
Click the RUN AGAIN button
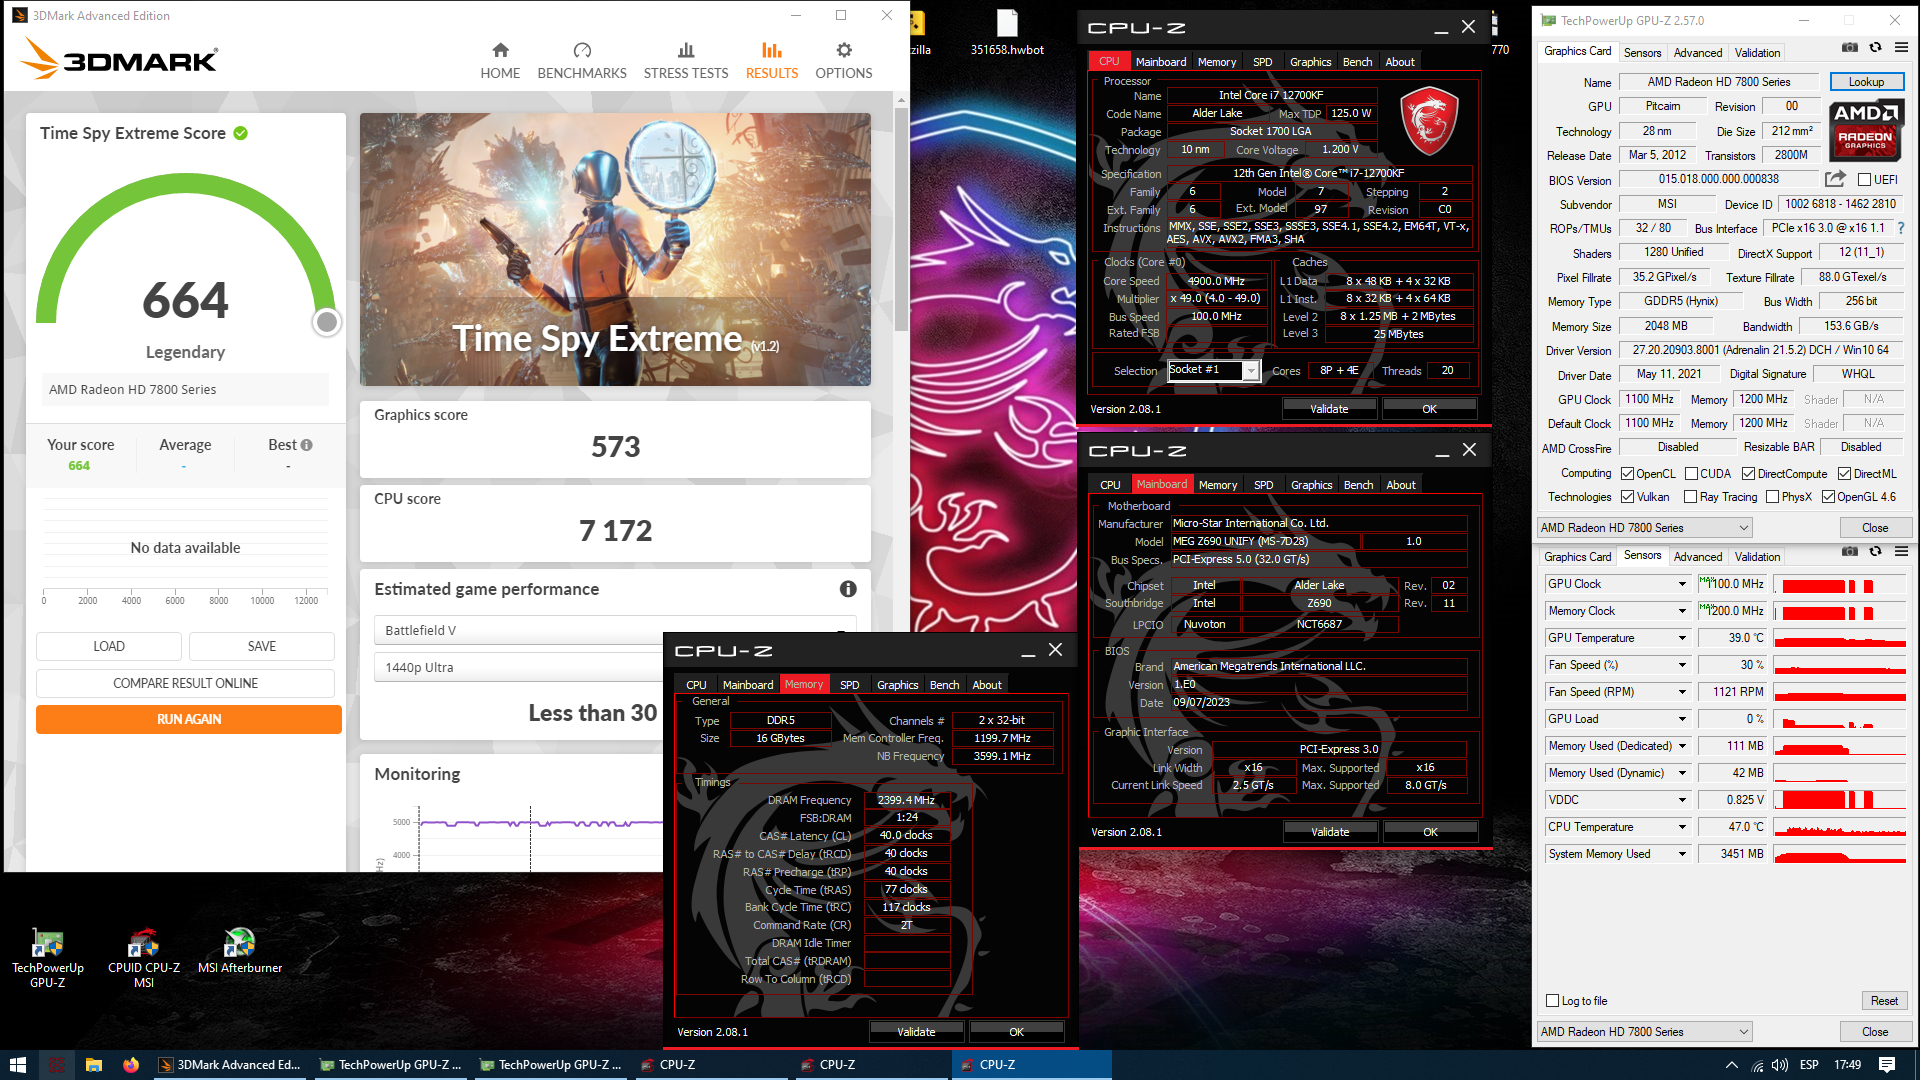coord(189,719)
